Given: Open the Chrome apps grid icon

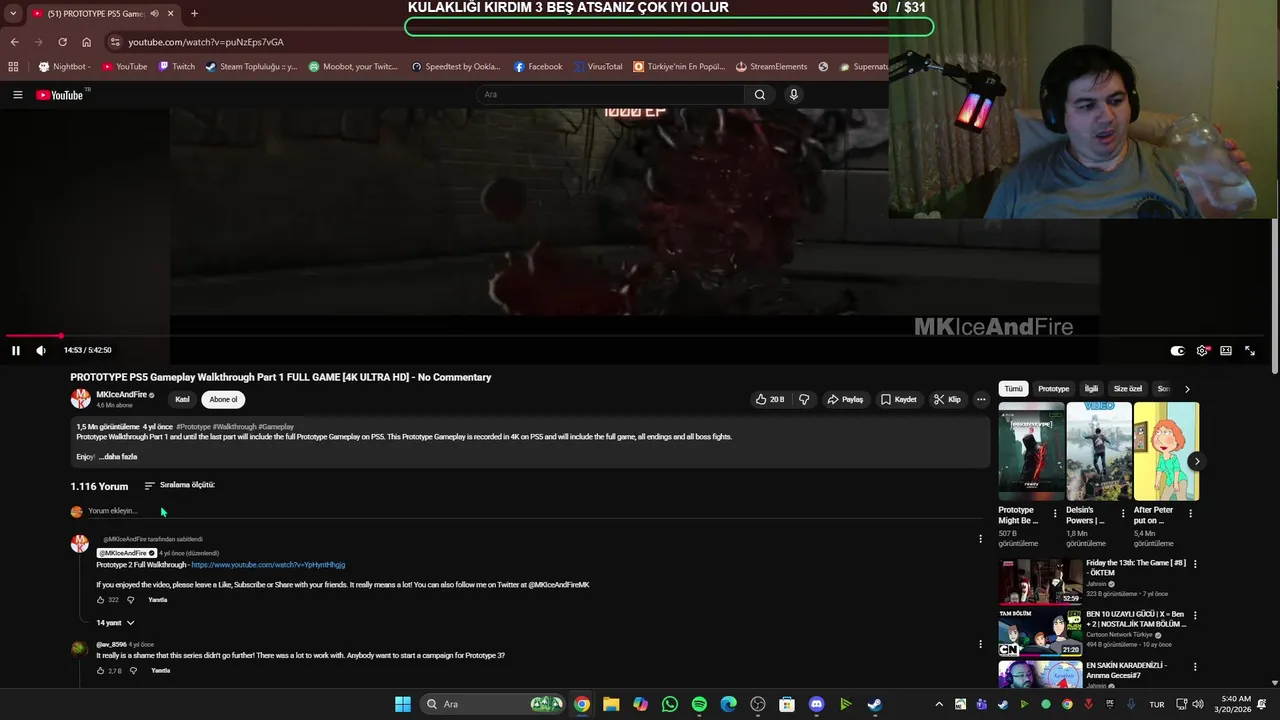Looking at the screenshot, I should pyautogui.click(x=13, y=67).
